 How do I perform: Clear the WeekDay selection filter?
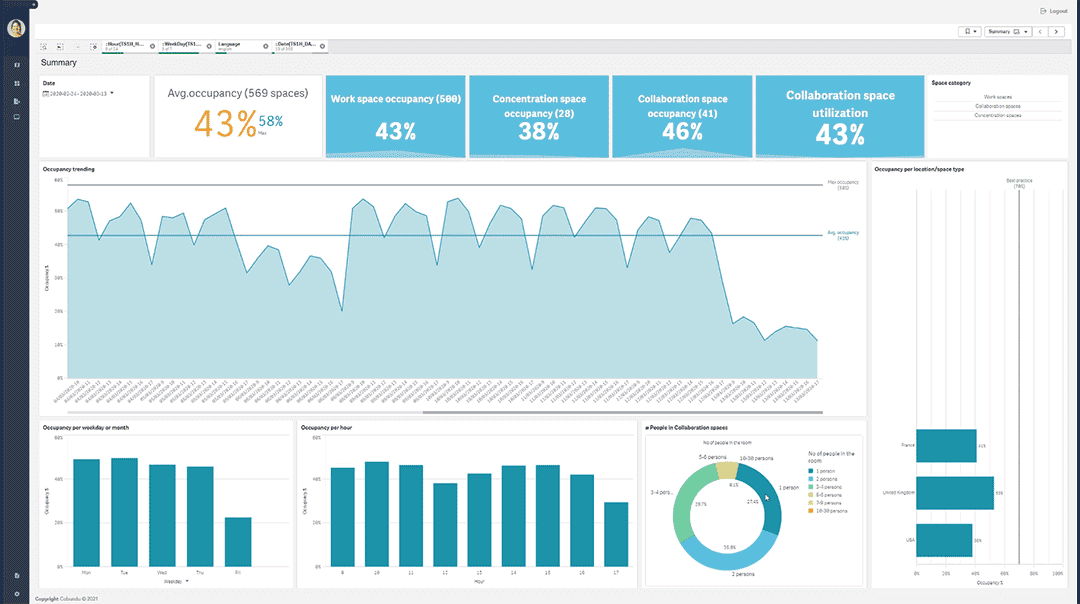click(x=208, y=46)
